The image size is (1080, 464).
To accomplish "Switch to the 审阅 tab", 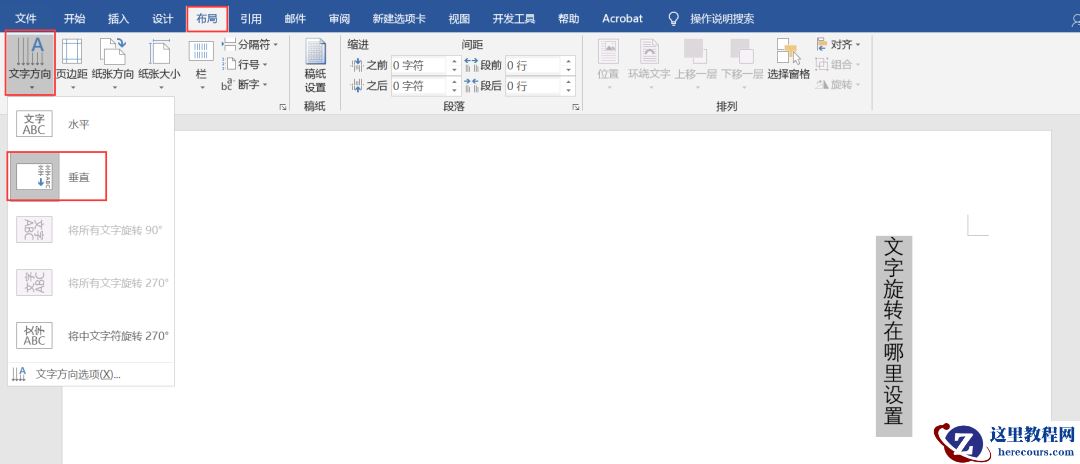I will (x=339, y=19).
